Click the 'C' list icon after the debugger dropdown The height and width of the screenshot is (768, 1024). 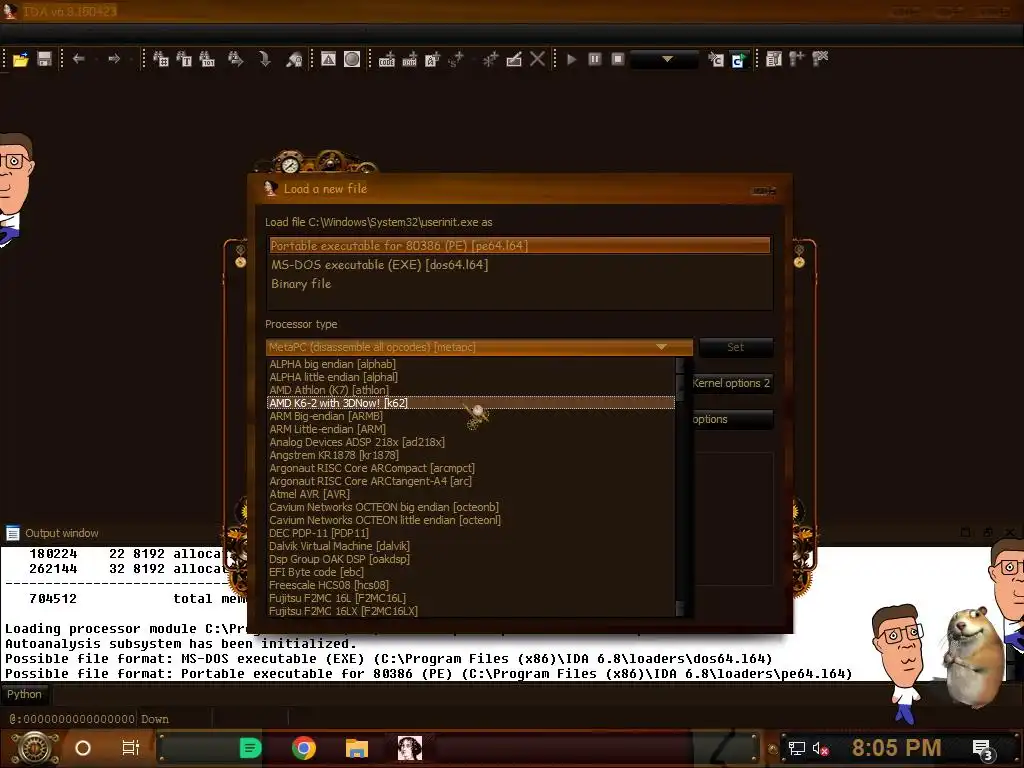pos(716,60)
